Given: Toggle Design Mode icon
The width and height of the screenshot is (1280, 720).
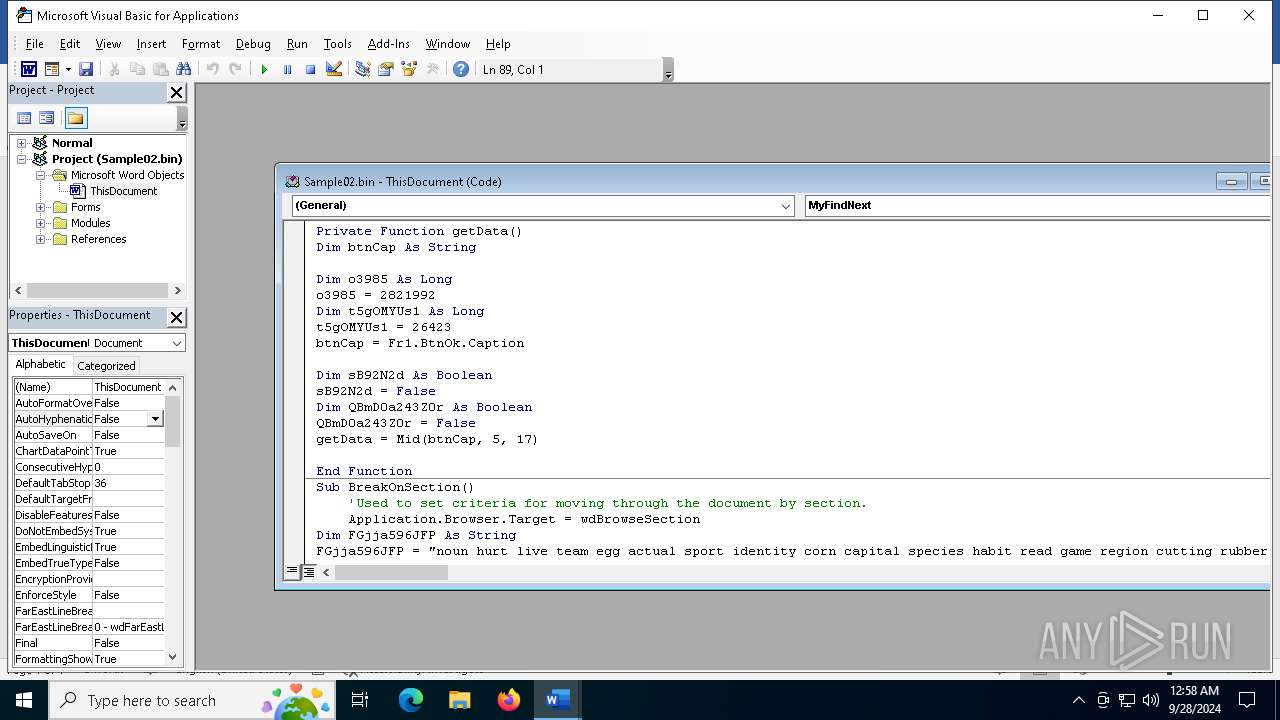Looking at the screenshot, I should (x=334, y=69).
